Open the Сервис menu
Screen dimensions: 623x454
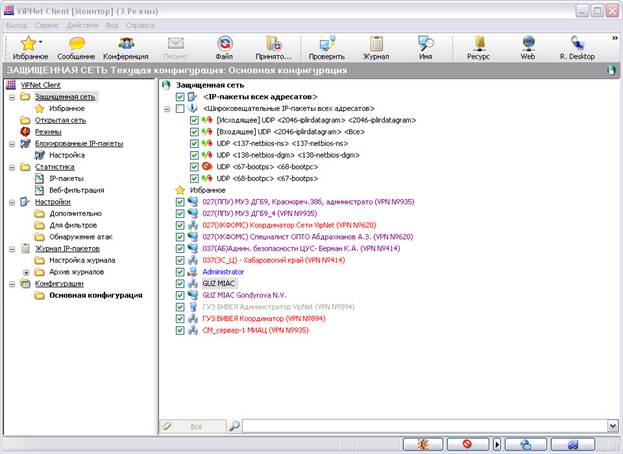point(47,25)
